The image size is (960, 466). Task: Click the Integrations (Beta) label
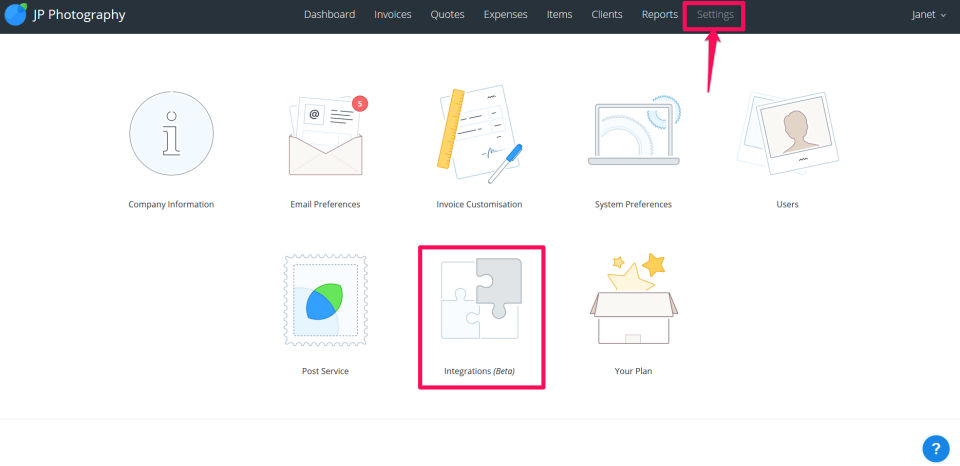(479, 371)
